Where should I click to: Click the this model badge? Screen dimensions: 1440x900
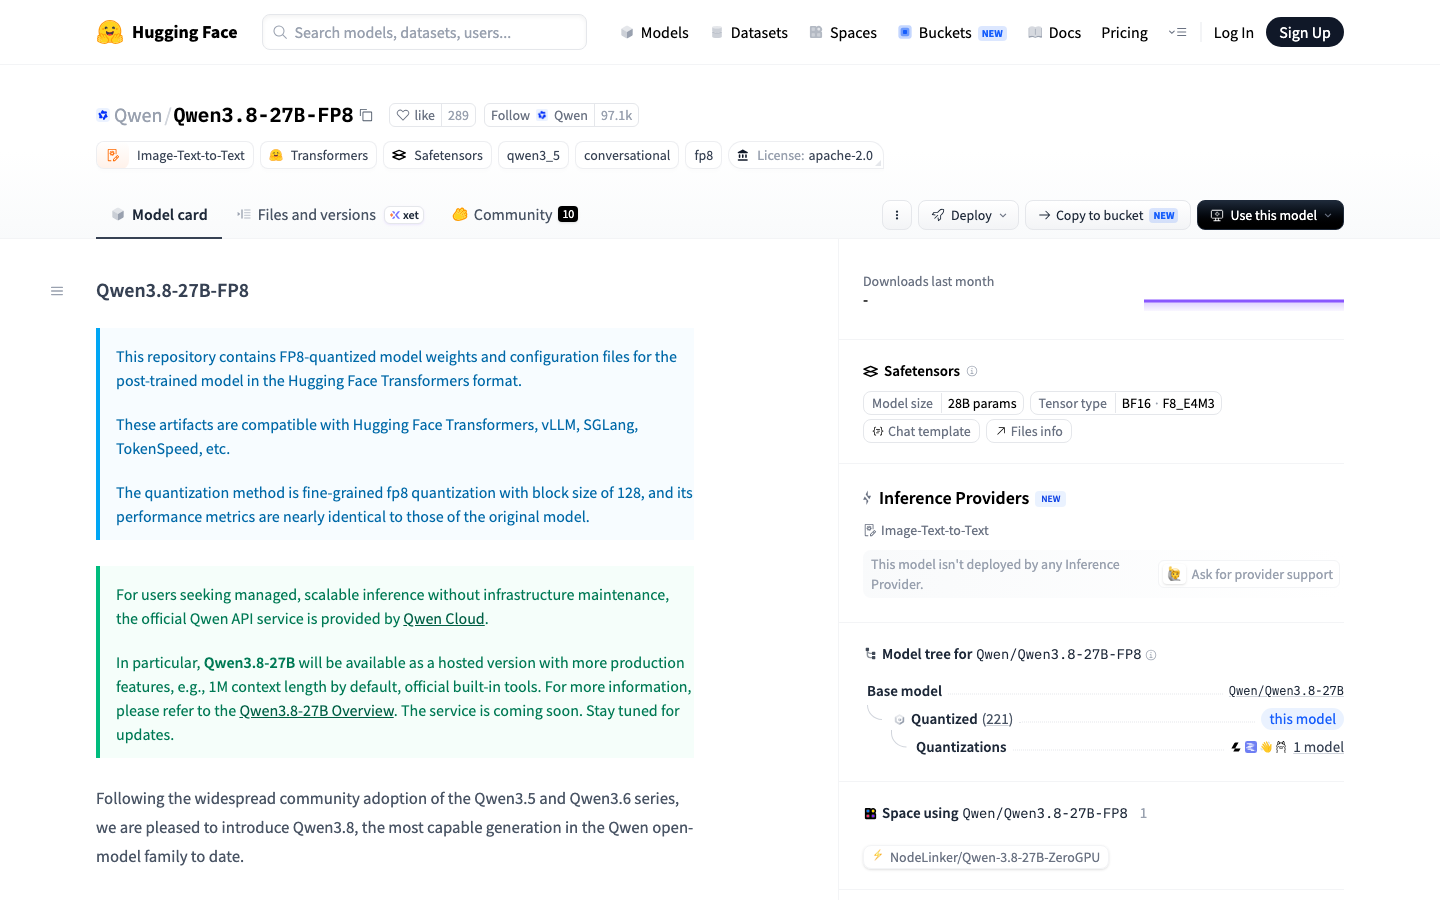coord(1302,719)
